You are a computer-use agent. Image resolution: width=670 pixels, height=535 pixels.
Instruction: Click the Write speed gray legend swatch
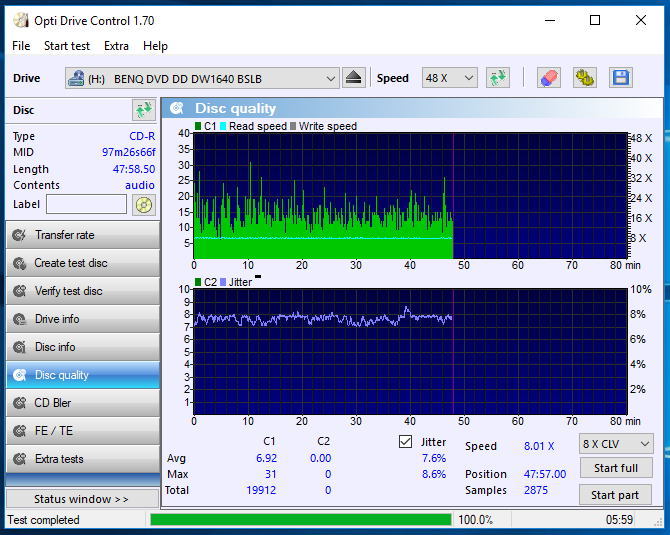click(x=293, y=126)
